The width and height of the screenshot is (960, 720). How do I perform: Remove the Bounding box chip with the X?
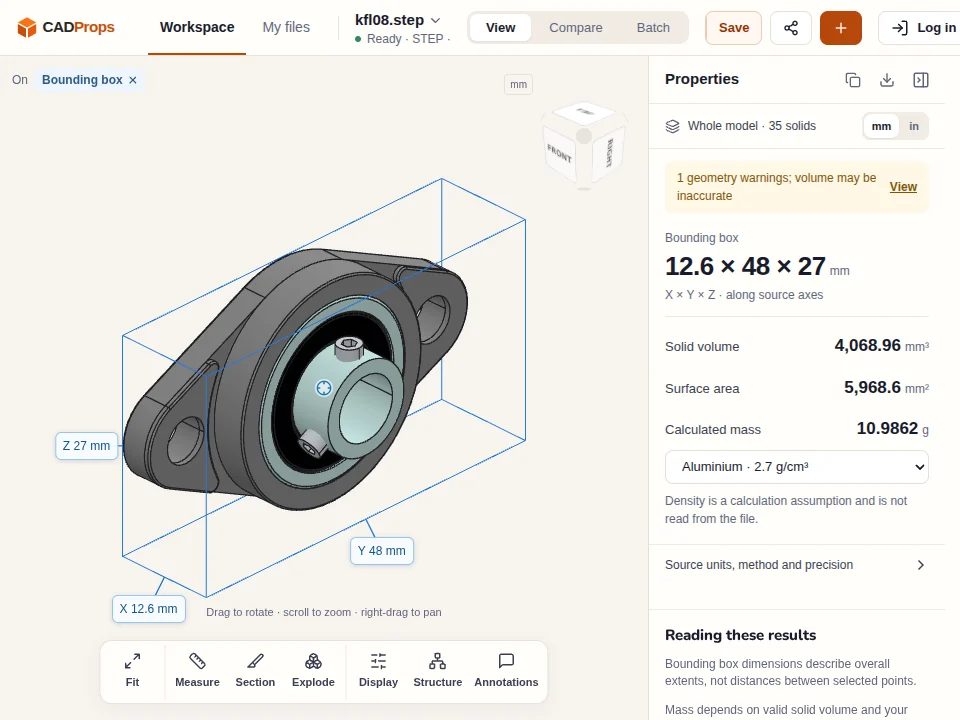tap(133, 80)
